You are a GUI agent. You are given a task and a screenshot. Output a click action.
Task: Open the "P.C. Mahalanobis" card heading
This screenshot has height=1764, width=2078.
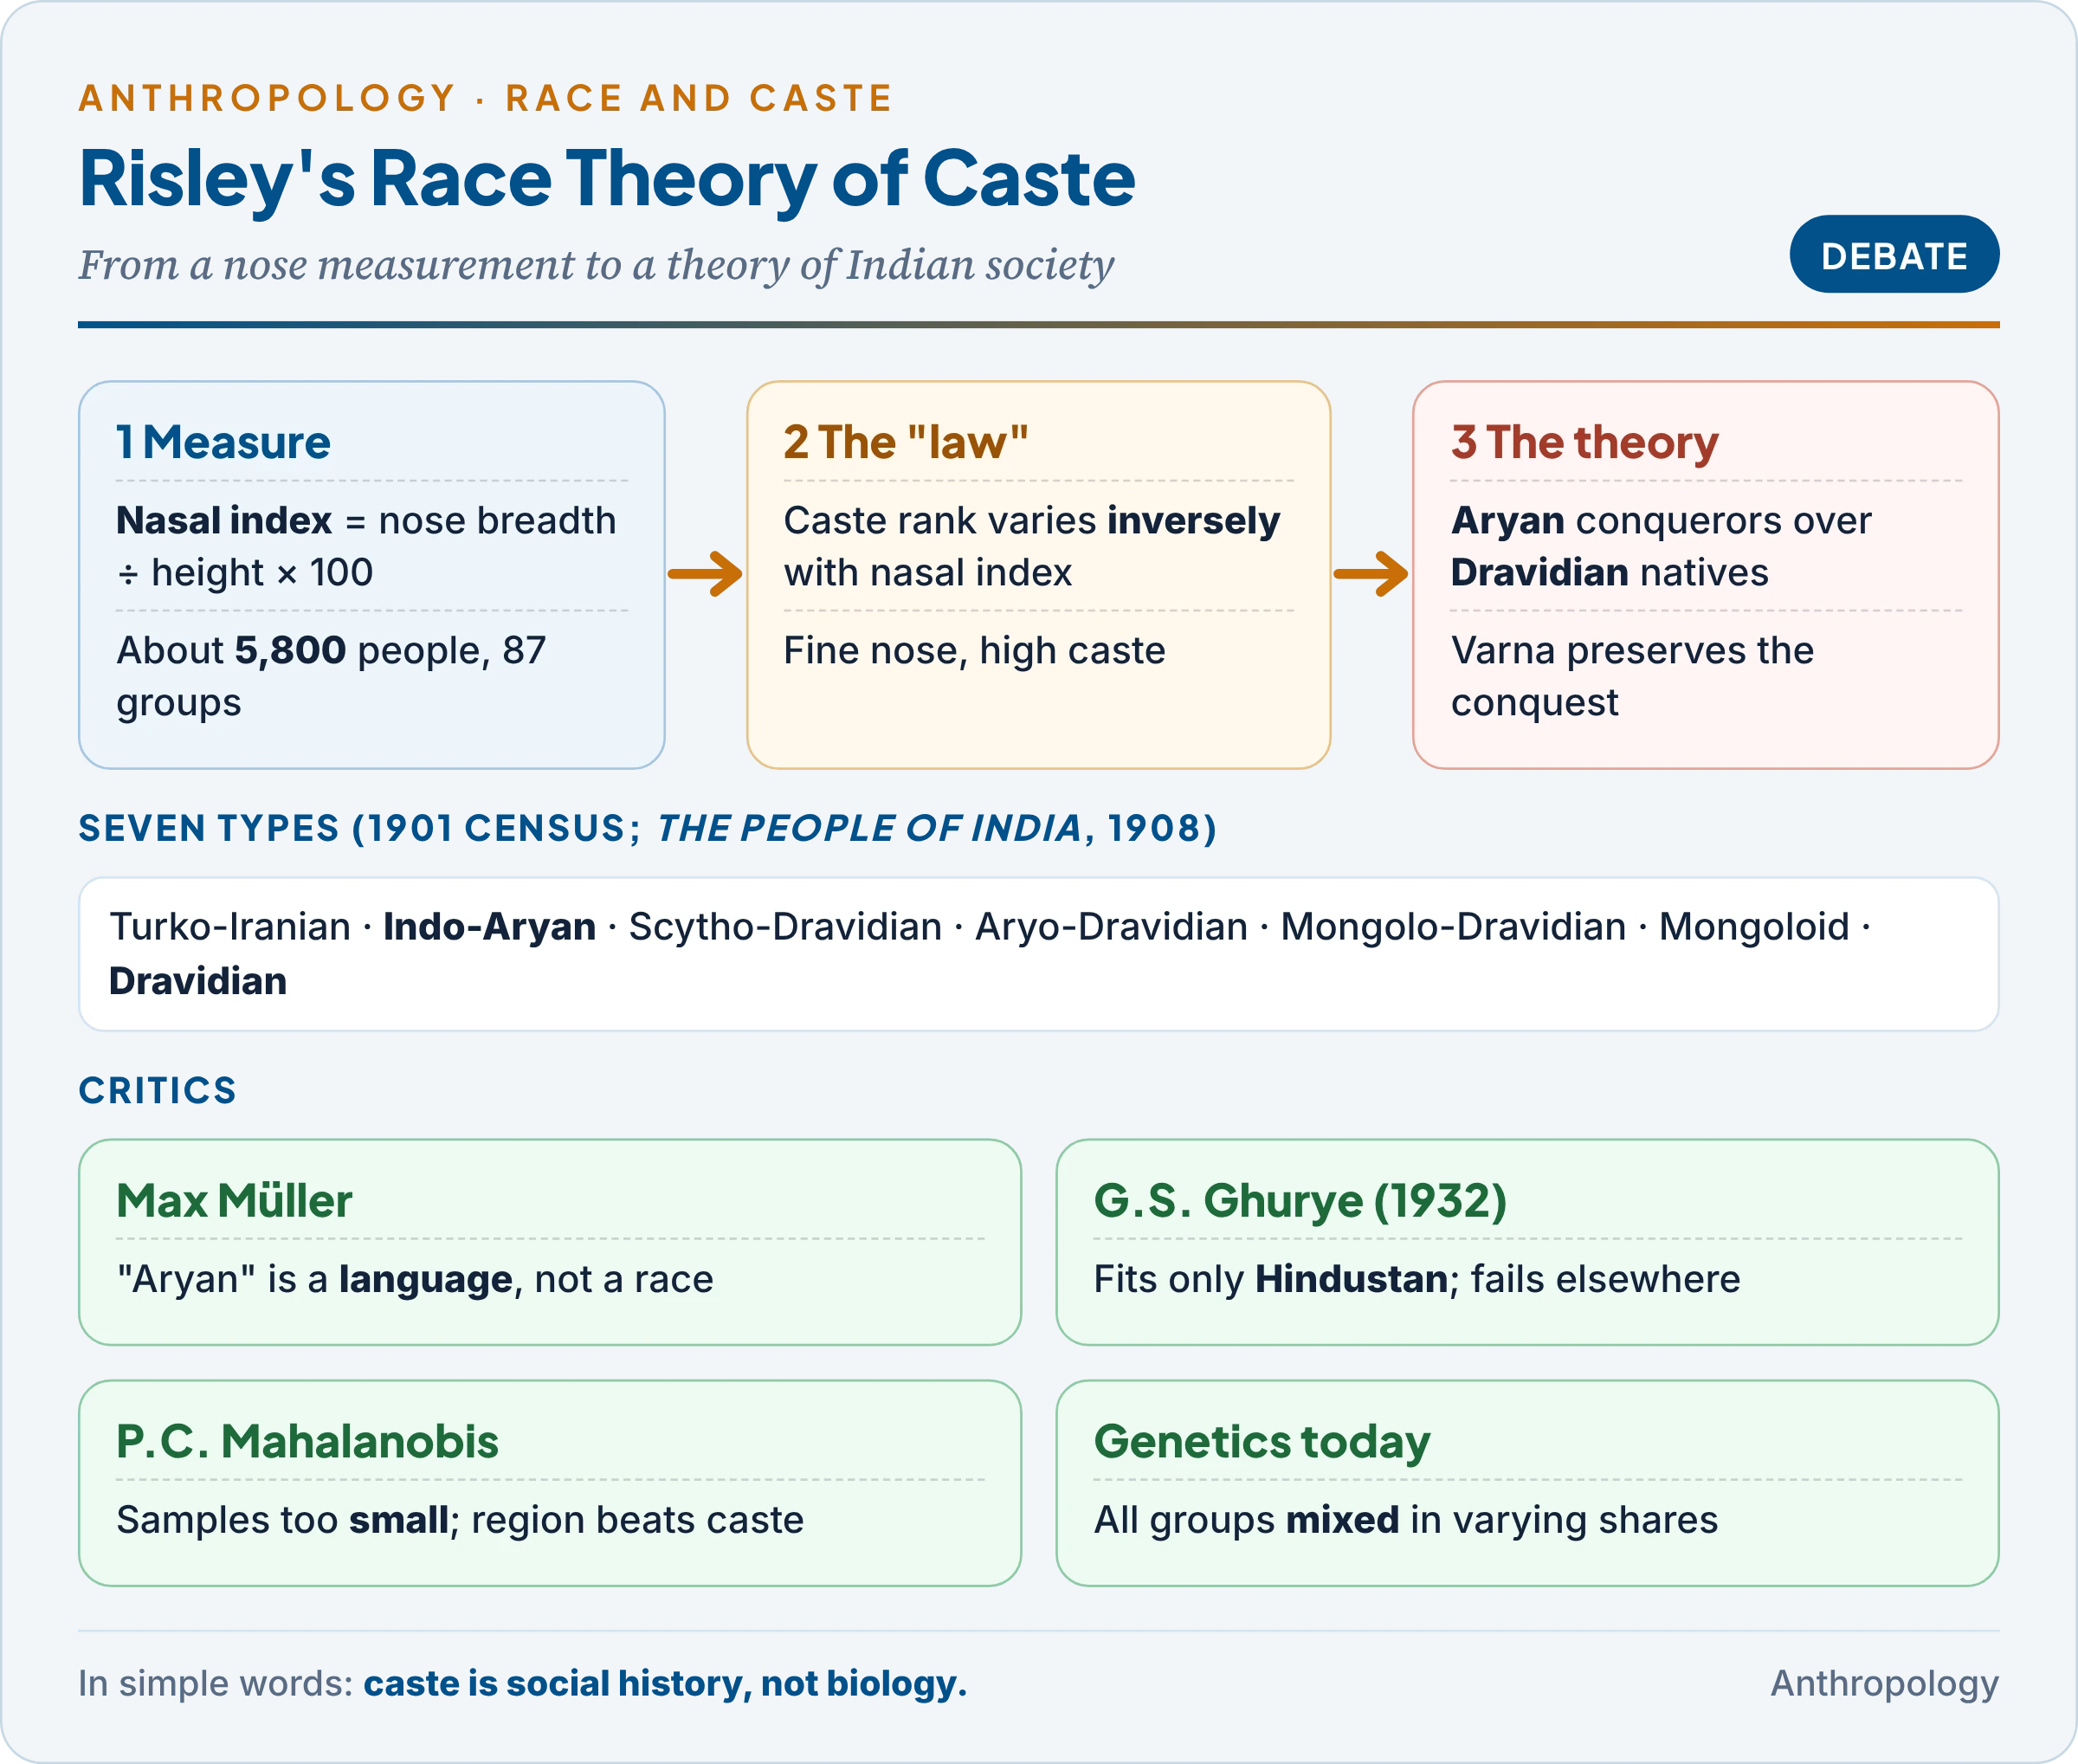(x=307, y=1441)
